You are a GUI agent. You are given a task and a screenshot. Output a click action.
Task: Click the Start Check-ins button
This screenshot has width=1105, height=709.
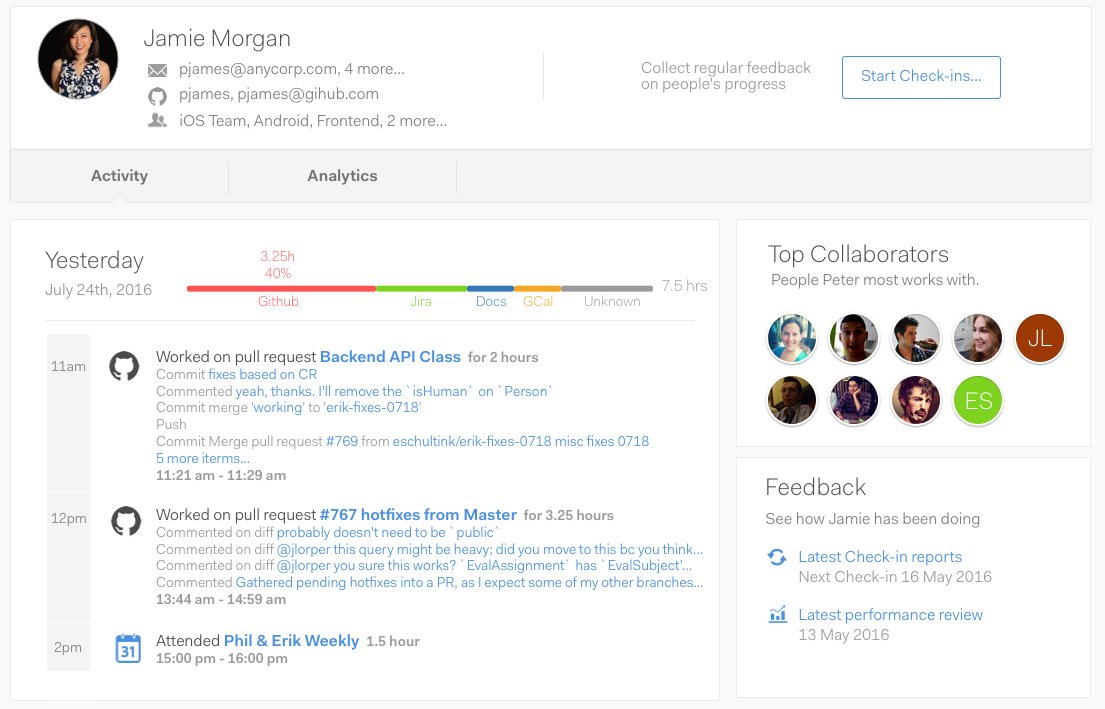[921, 77]
